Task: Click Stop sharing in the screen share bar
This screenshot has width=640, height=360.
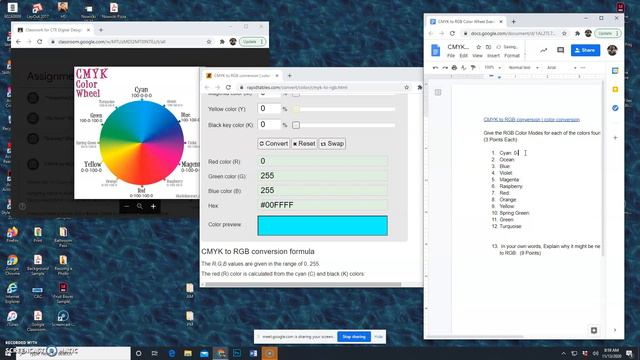Action: pos(354,337)
